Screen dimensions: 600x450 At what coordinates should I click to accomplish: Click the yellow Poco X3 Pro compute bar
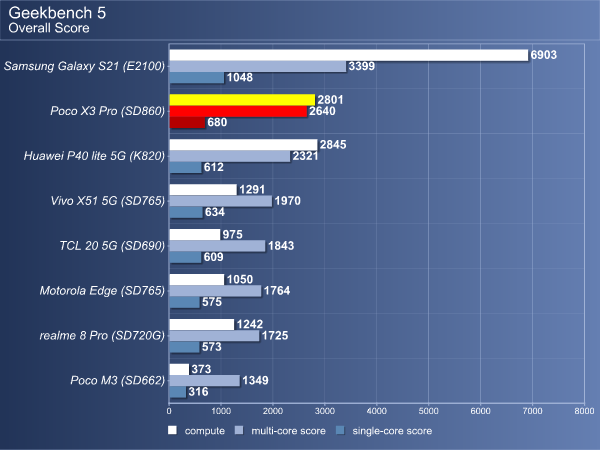coord(242,100)
